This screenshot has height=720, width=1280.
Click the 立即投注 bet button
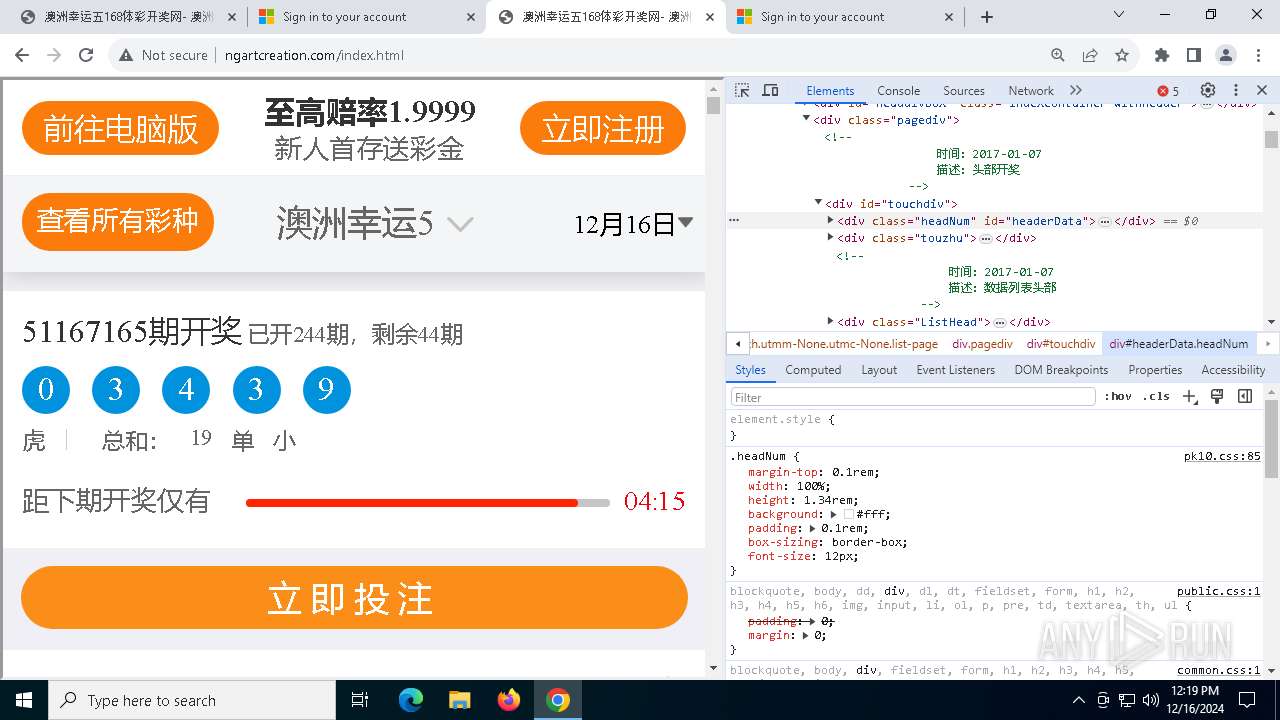pyautogui.click(x=354, y=598)
